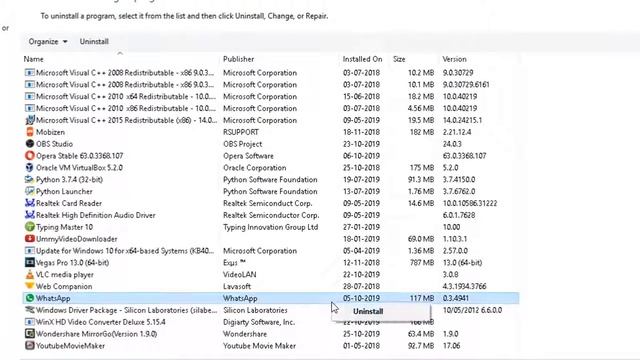
Task: Select Oracle VM VirtualBox 5.2.0
Action: [79, 167]
